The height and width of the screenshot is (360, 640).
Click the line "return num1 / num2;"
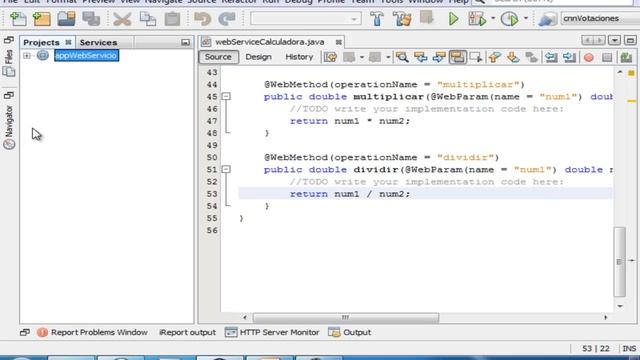350,194
